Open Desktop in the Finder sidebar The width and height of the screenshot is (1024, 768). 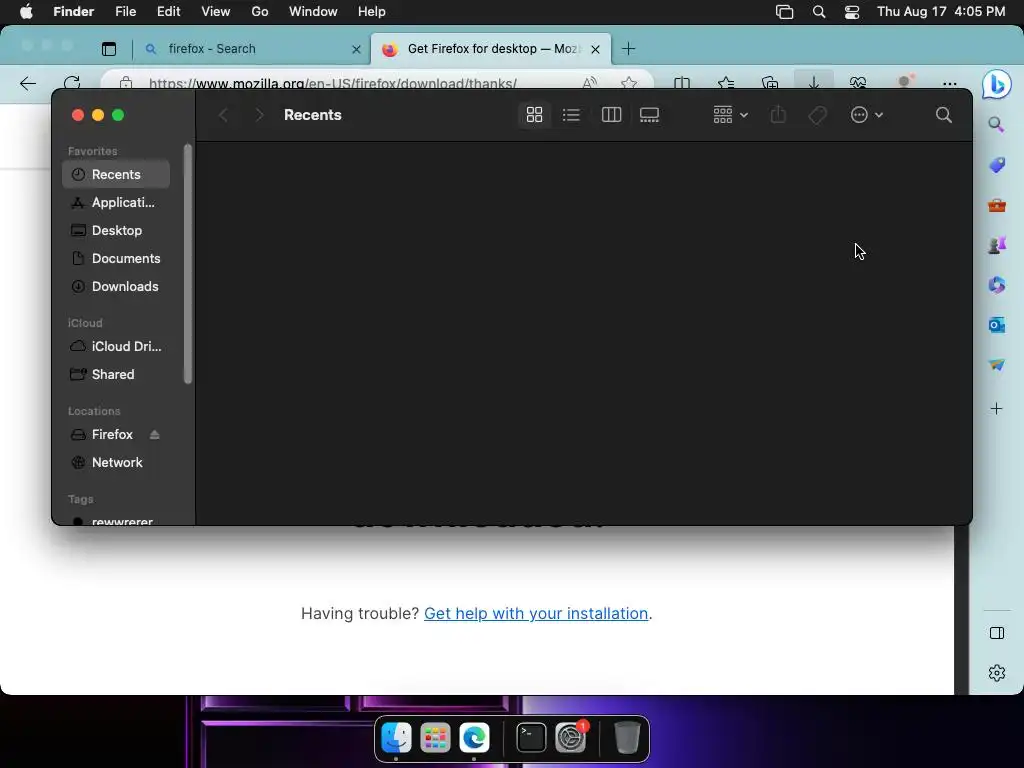click(116, 231)
